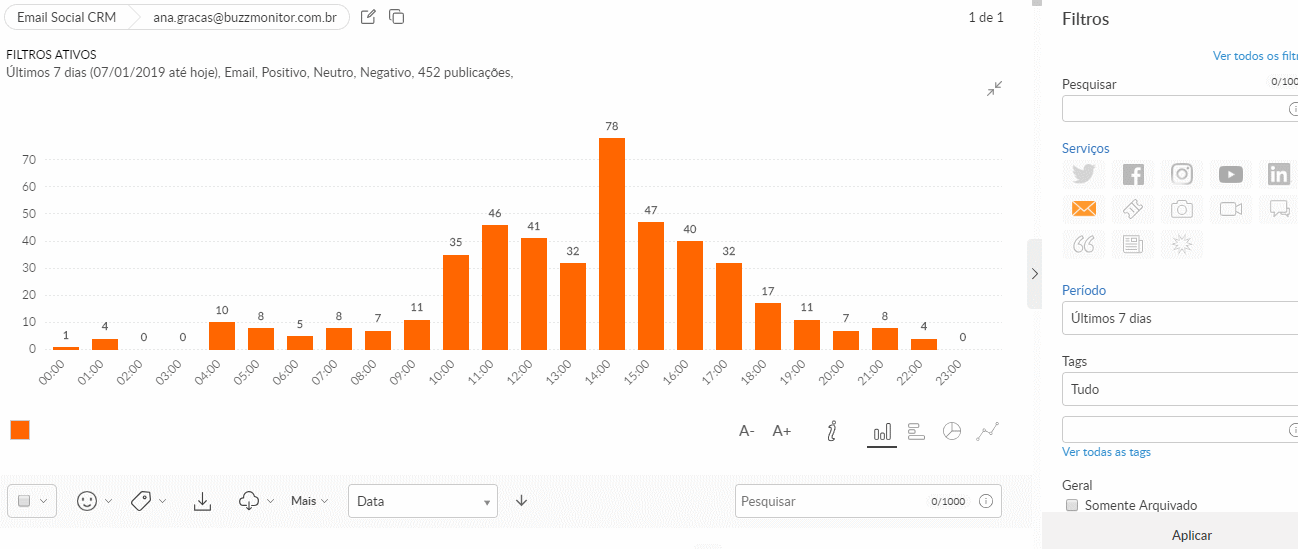Screen dimensions: 1298x549
Task: Toggle the orange Email service filter
Action: (1084, 209)
